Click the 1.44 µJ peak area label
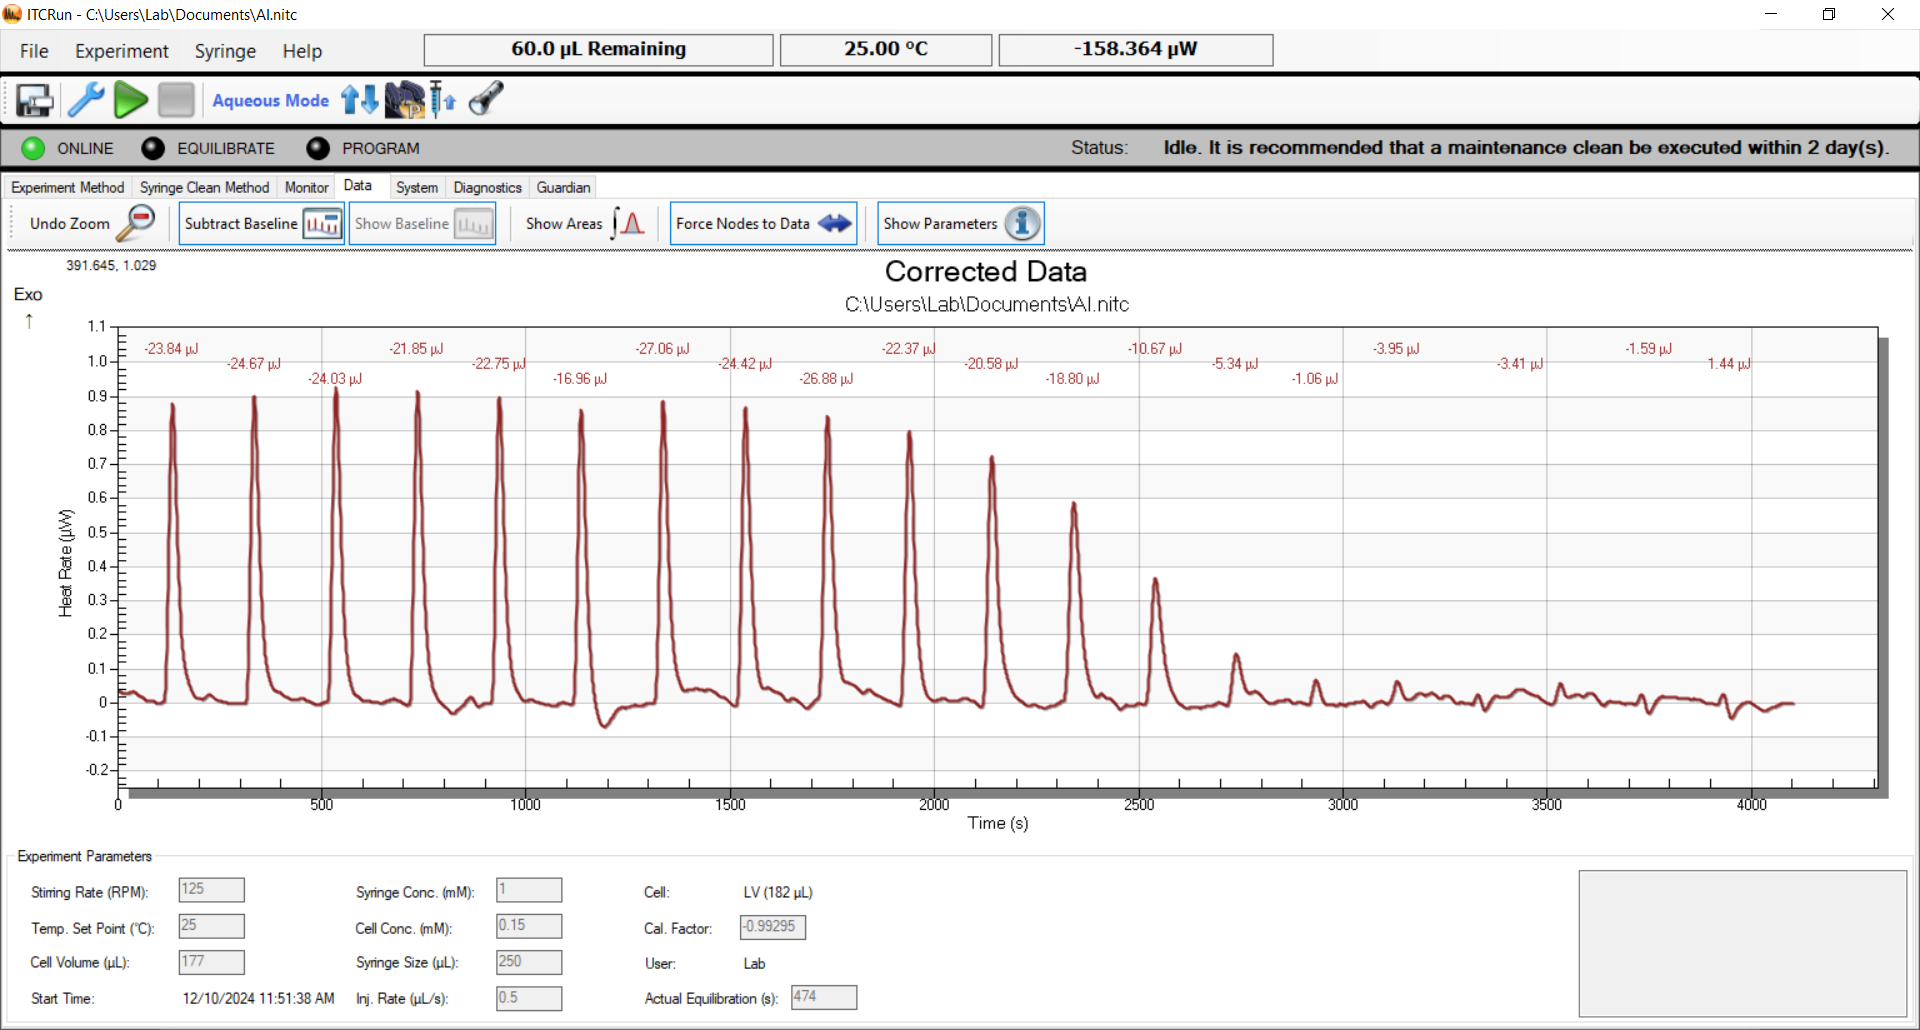Viewport: 1920px width, 1030px height. click(1729, 364)
